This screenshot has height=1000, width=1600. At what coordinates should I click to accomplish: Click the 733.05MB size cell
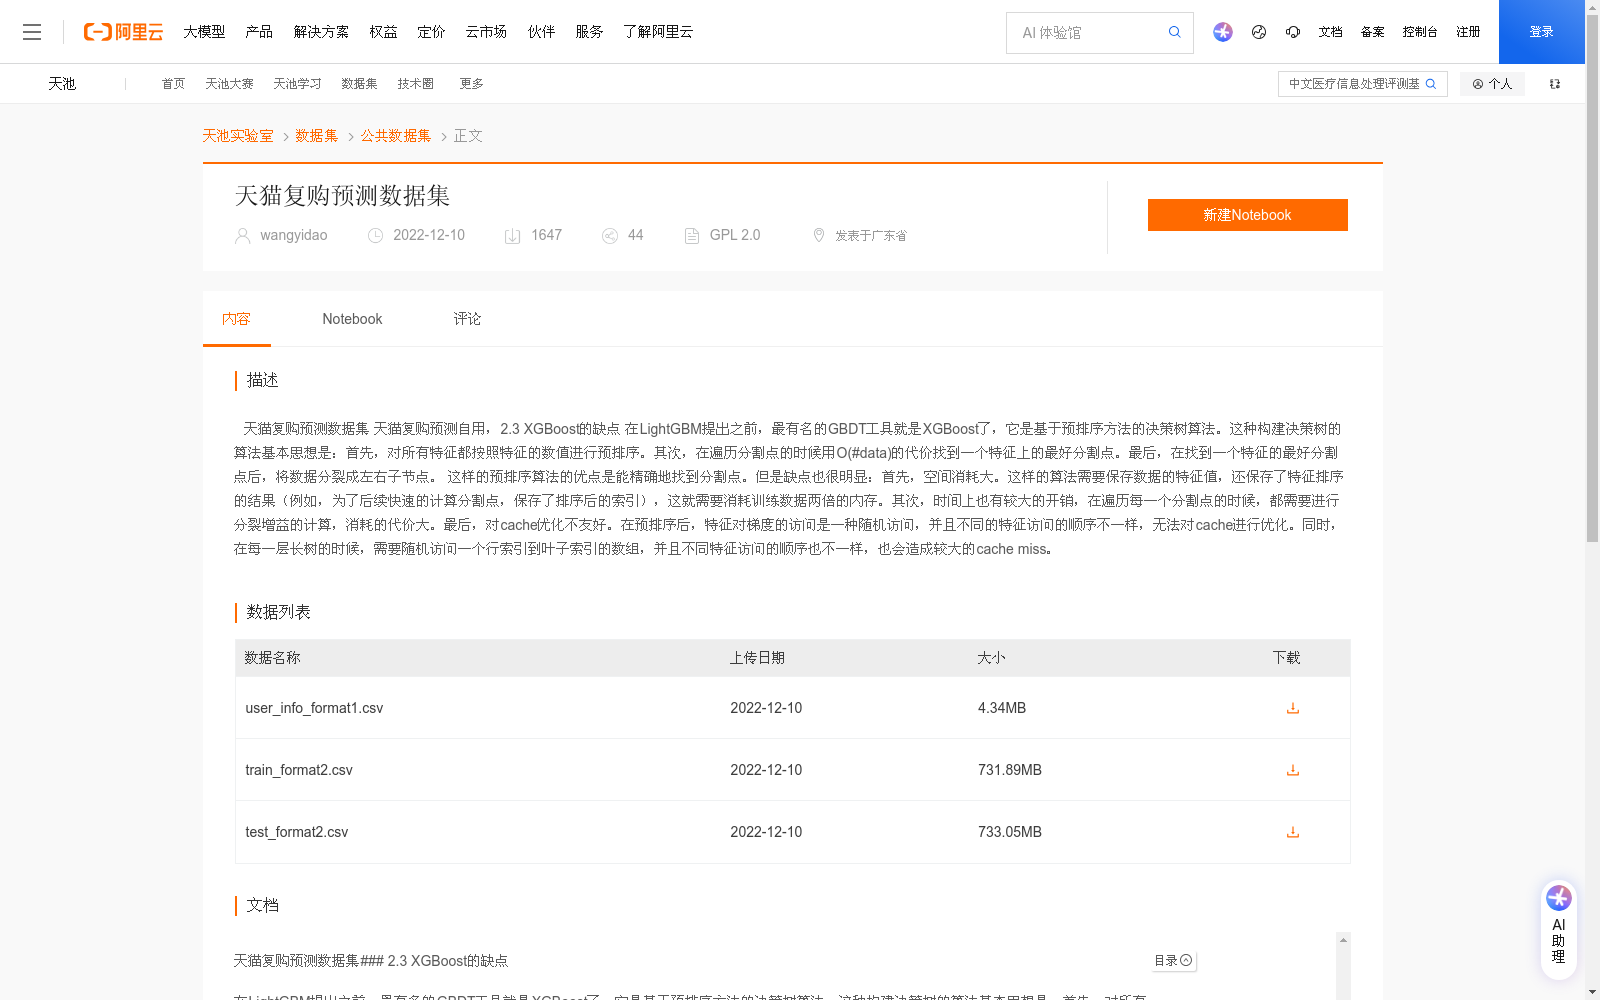[1010, 832]
